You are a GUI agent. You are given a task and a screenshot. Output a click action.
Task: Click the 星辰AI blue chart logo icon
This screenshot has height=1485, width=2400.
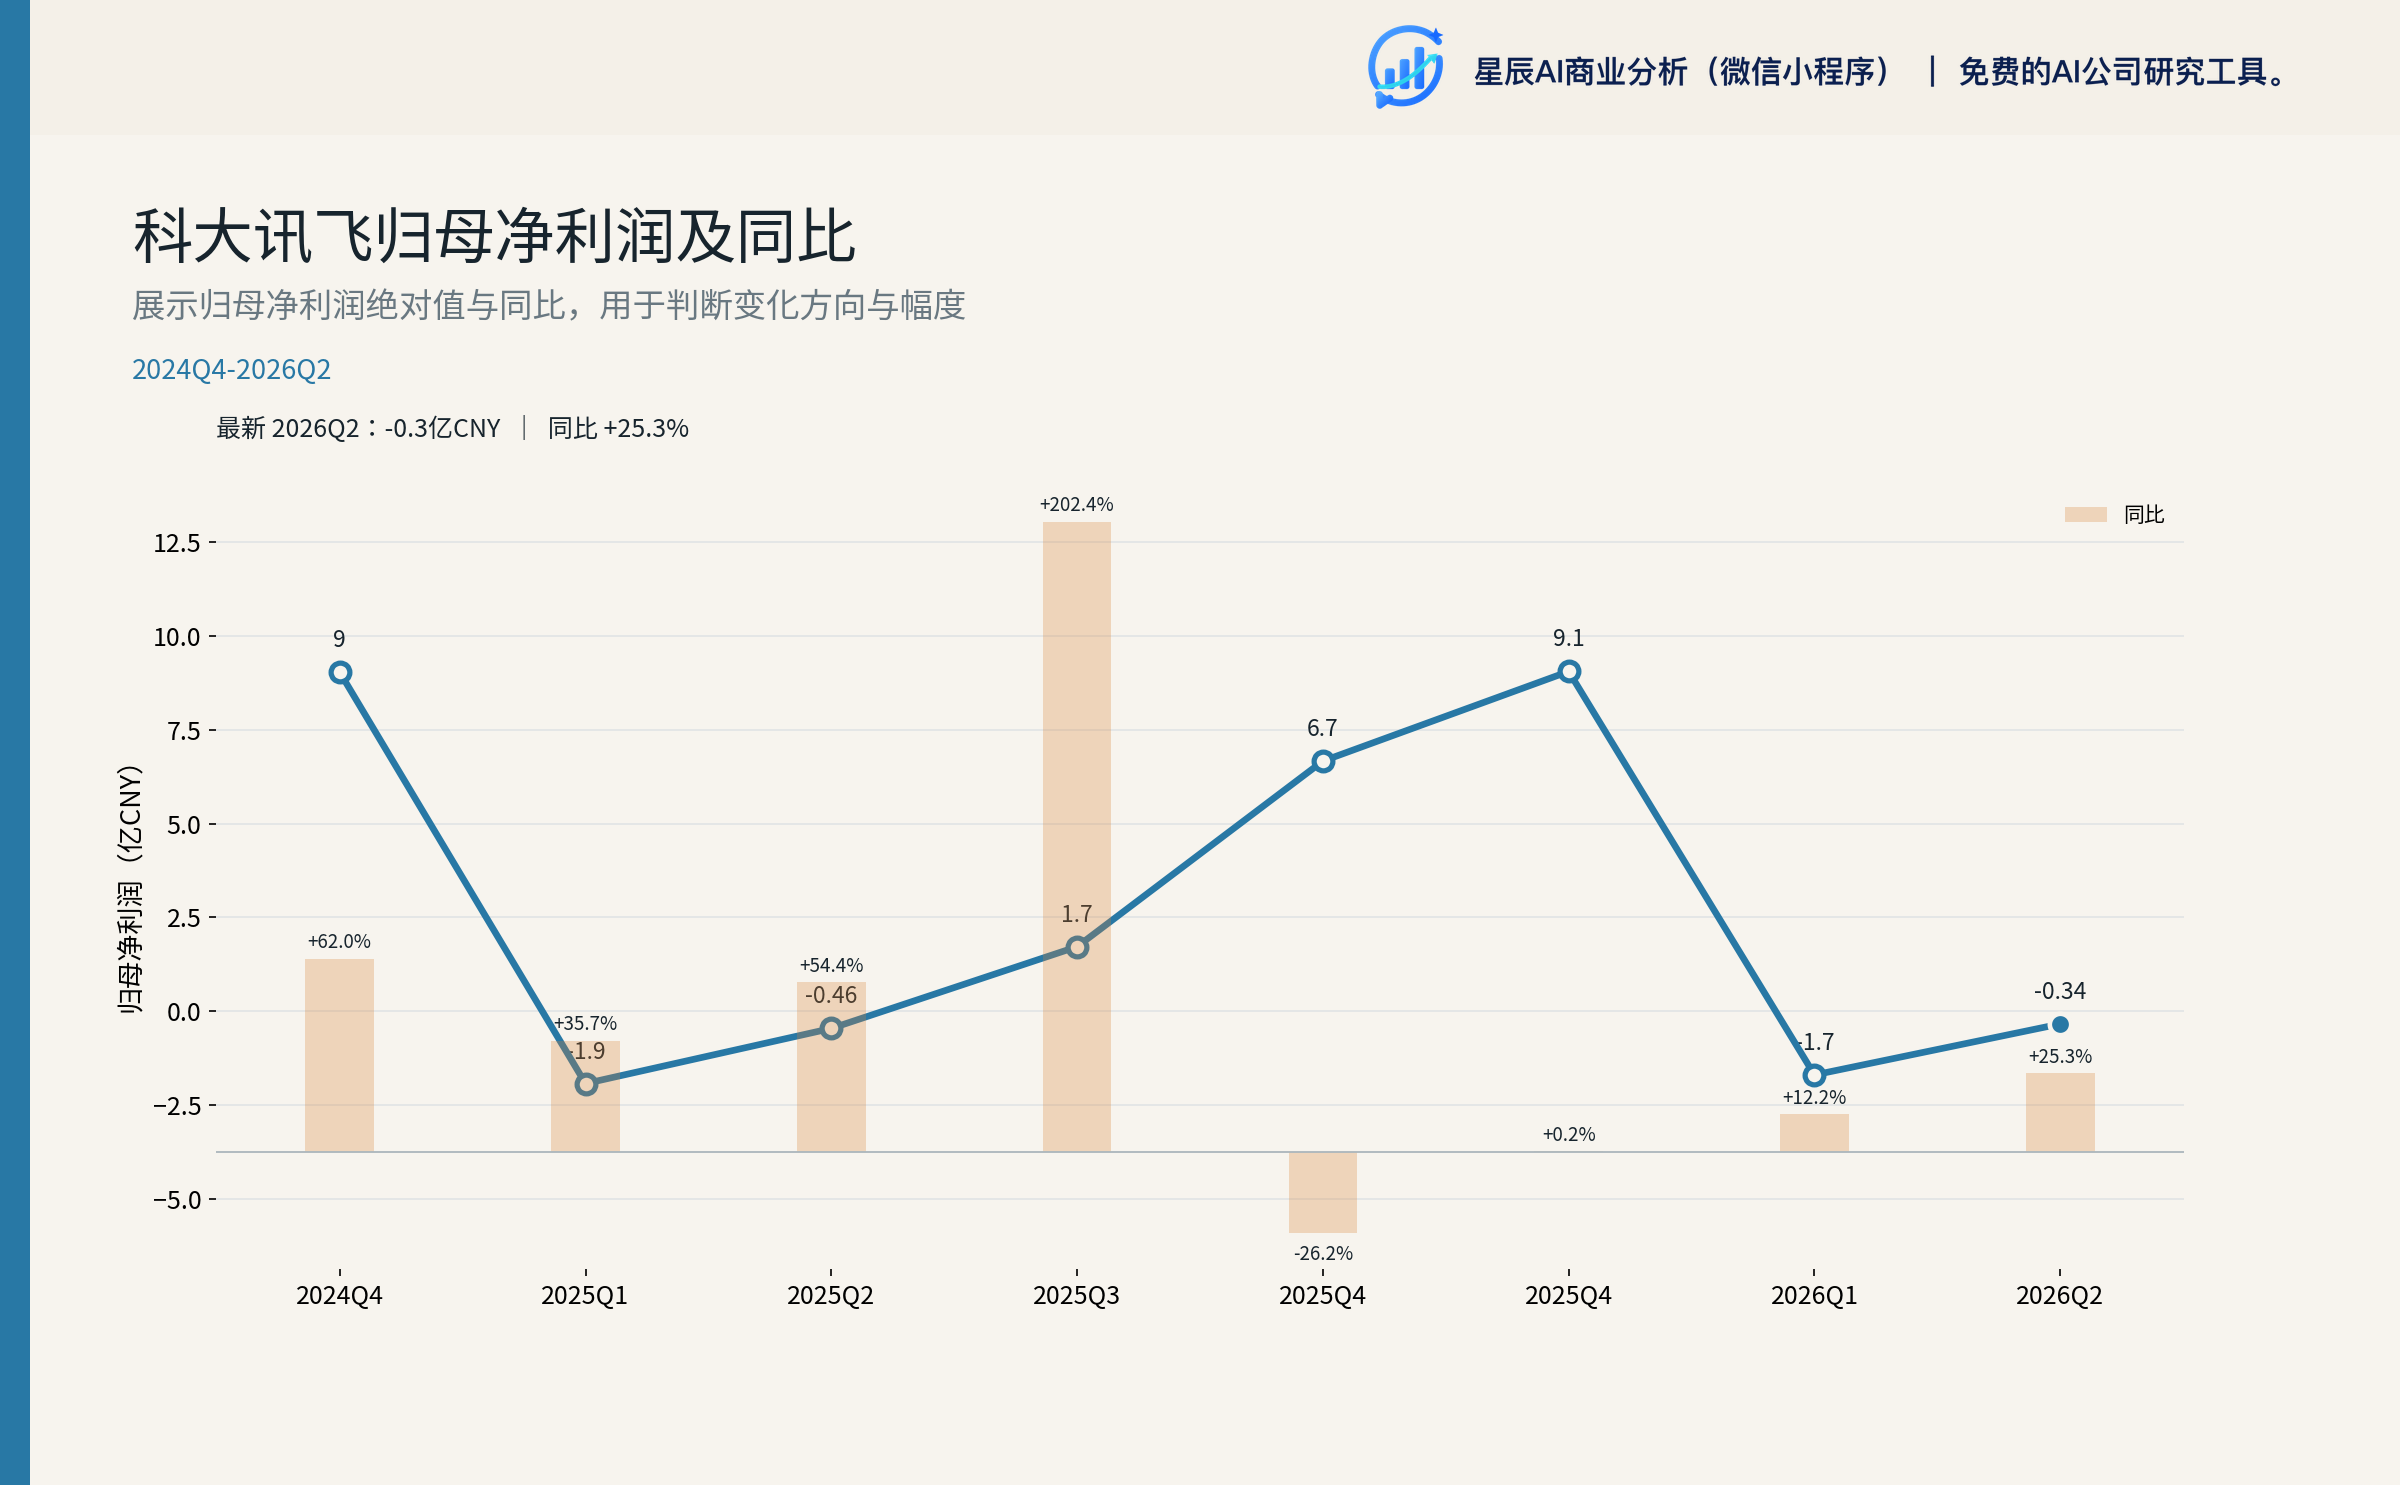click(x=1406, y=67)
